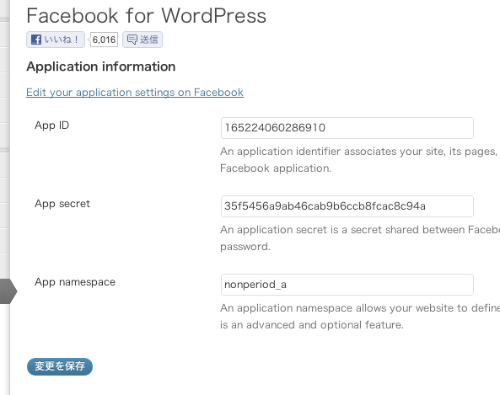
Task: Click the application secret description text
Action: (x=360, y=238)
